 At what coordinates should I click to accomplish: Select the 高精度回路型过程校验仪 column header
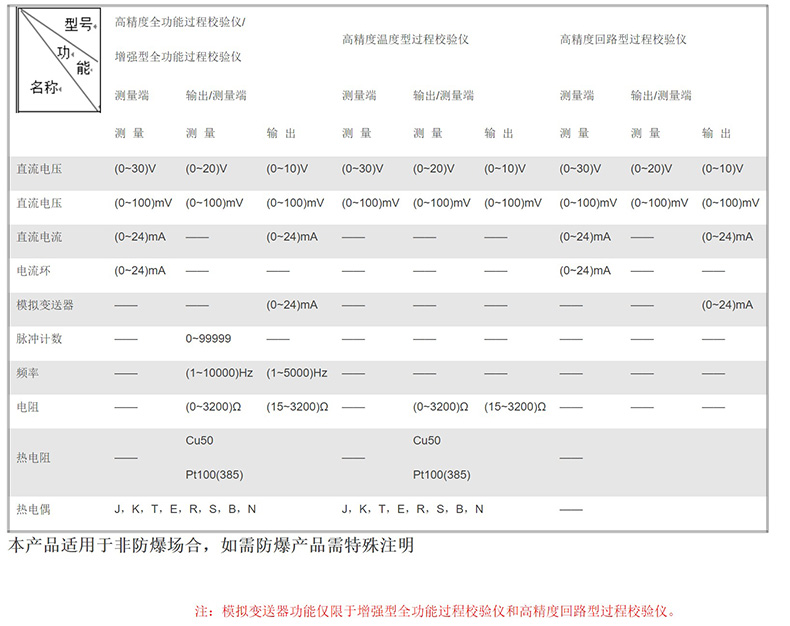(623, 39)
